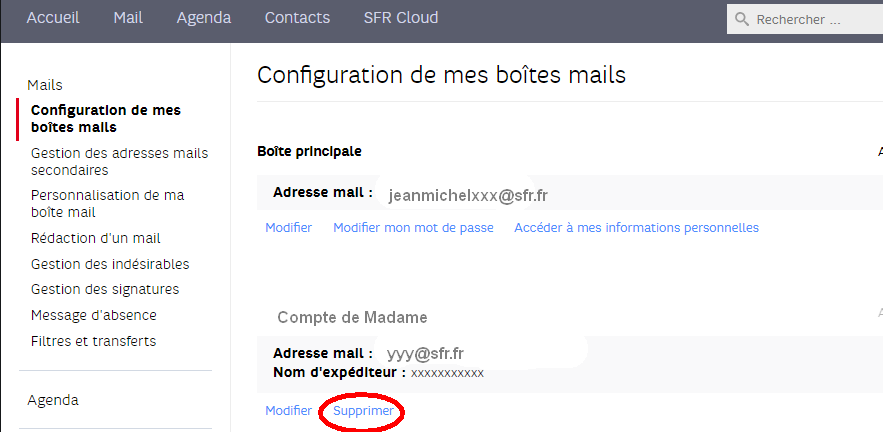Open Gestion des signatures settings
Viewport: 883px width, 432px height.
pyautogui.click(x=105, y=289)
